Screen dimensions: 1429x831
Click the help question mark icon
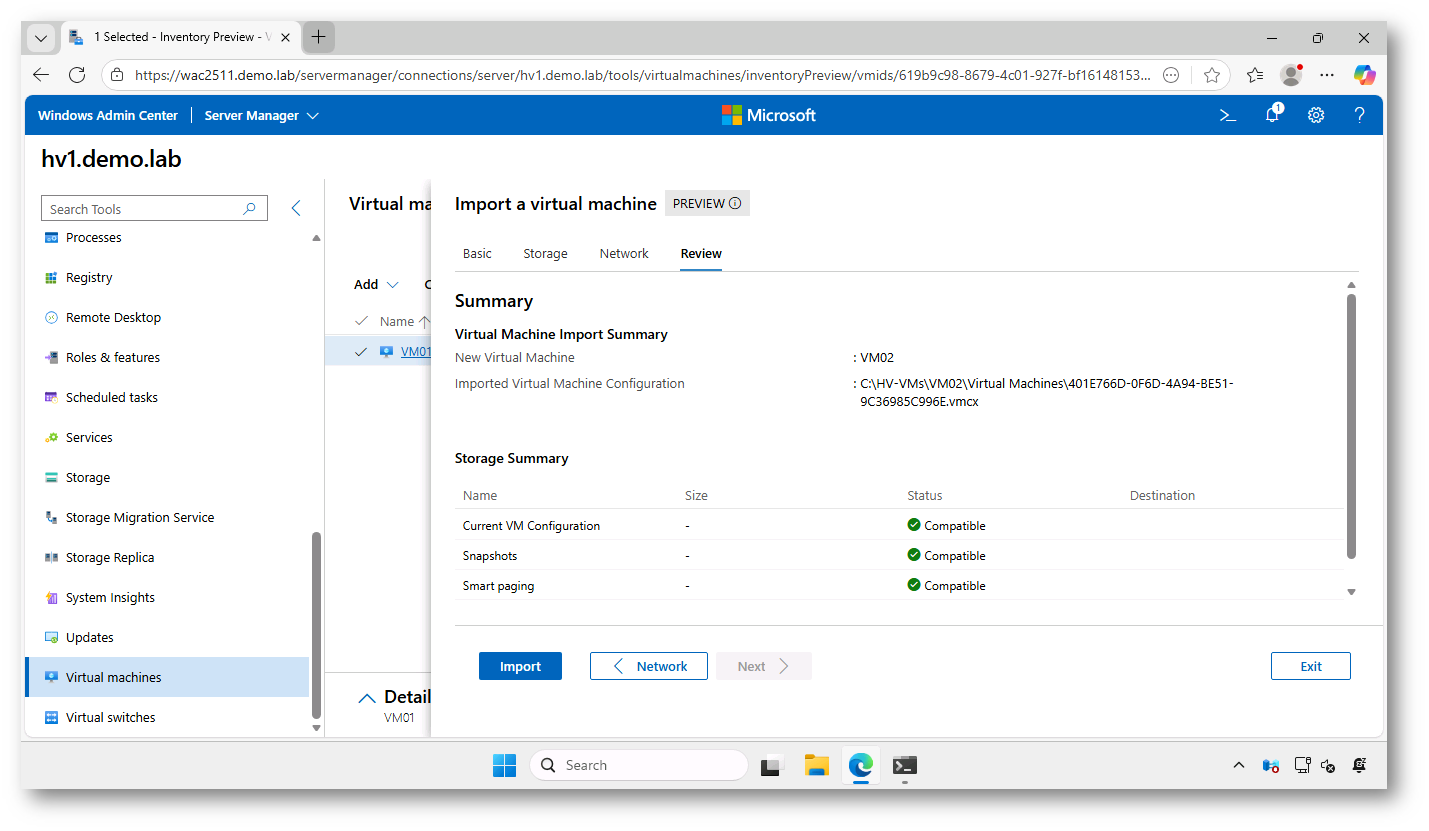coord(1359,115)
